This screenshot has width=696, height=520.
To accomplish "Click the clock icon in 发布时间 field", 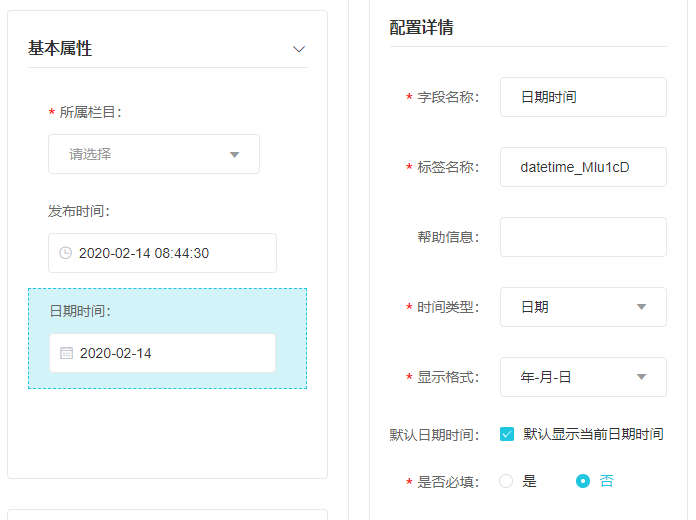I will pyautogui.click(x=66, y=253).
